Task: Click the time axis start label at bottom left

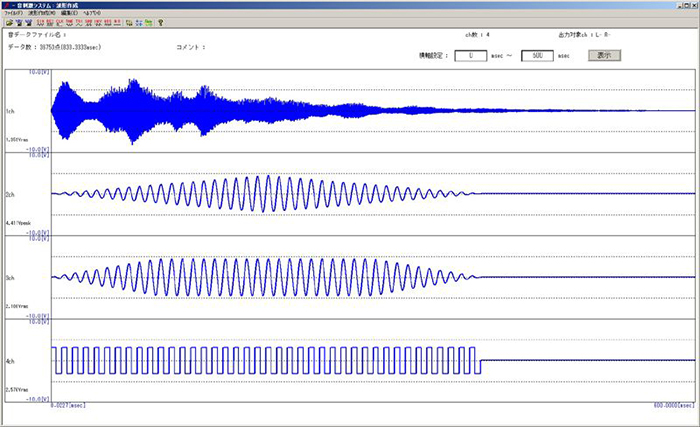Action: pos(68,405)
